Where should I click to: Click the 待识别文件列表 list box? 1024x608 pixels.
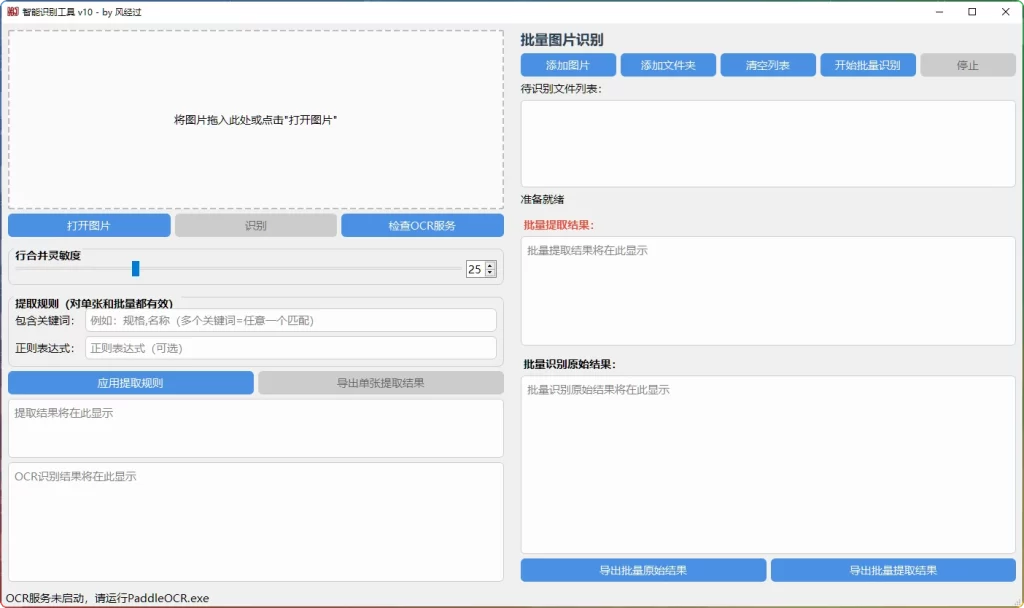tap(767, 143)
